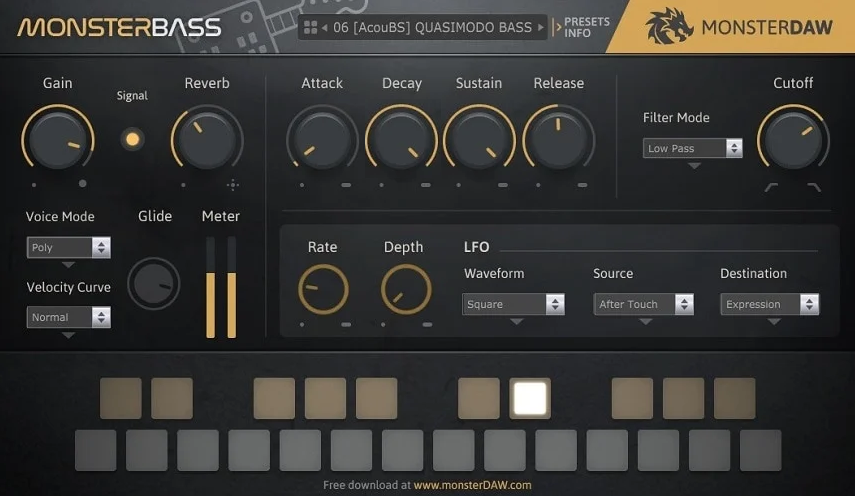Open the Filter Mode Low Pass dropdown

click(693, 148)
